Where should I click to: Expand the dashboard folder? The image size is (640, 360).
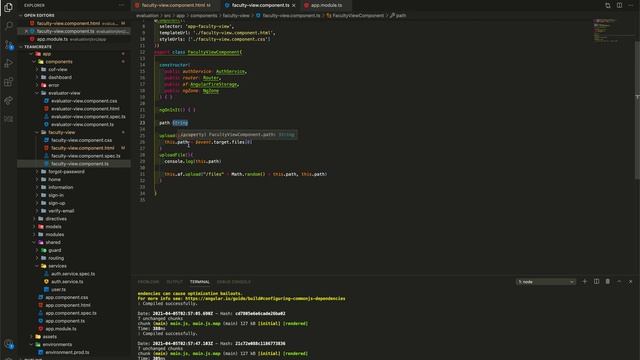tap(60, 77)
